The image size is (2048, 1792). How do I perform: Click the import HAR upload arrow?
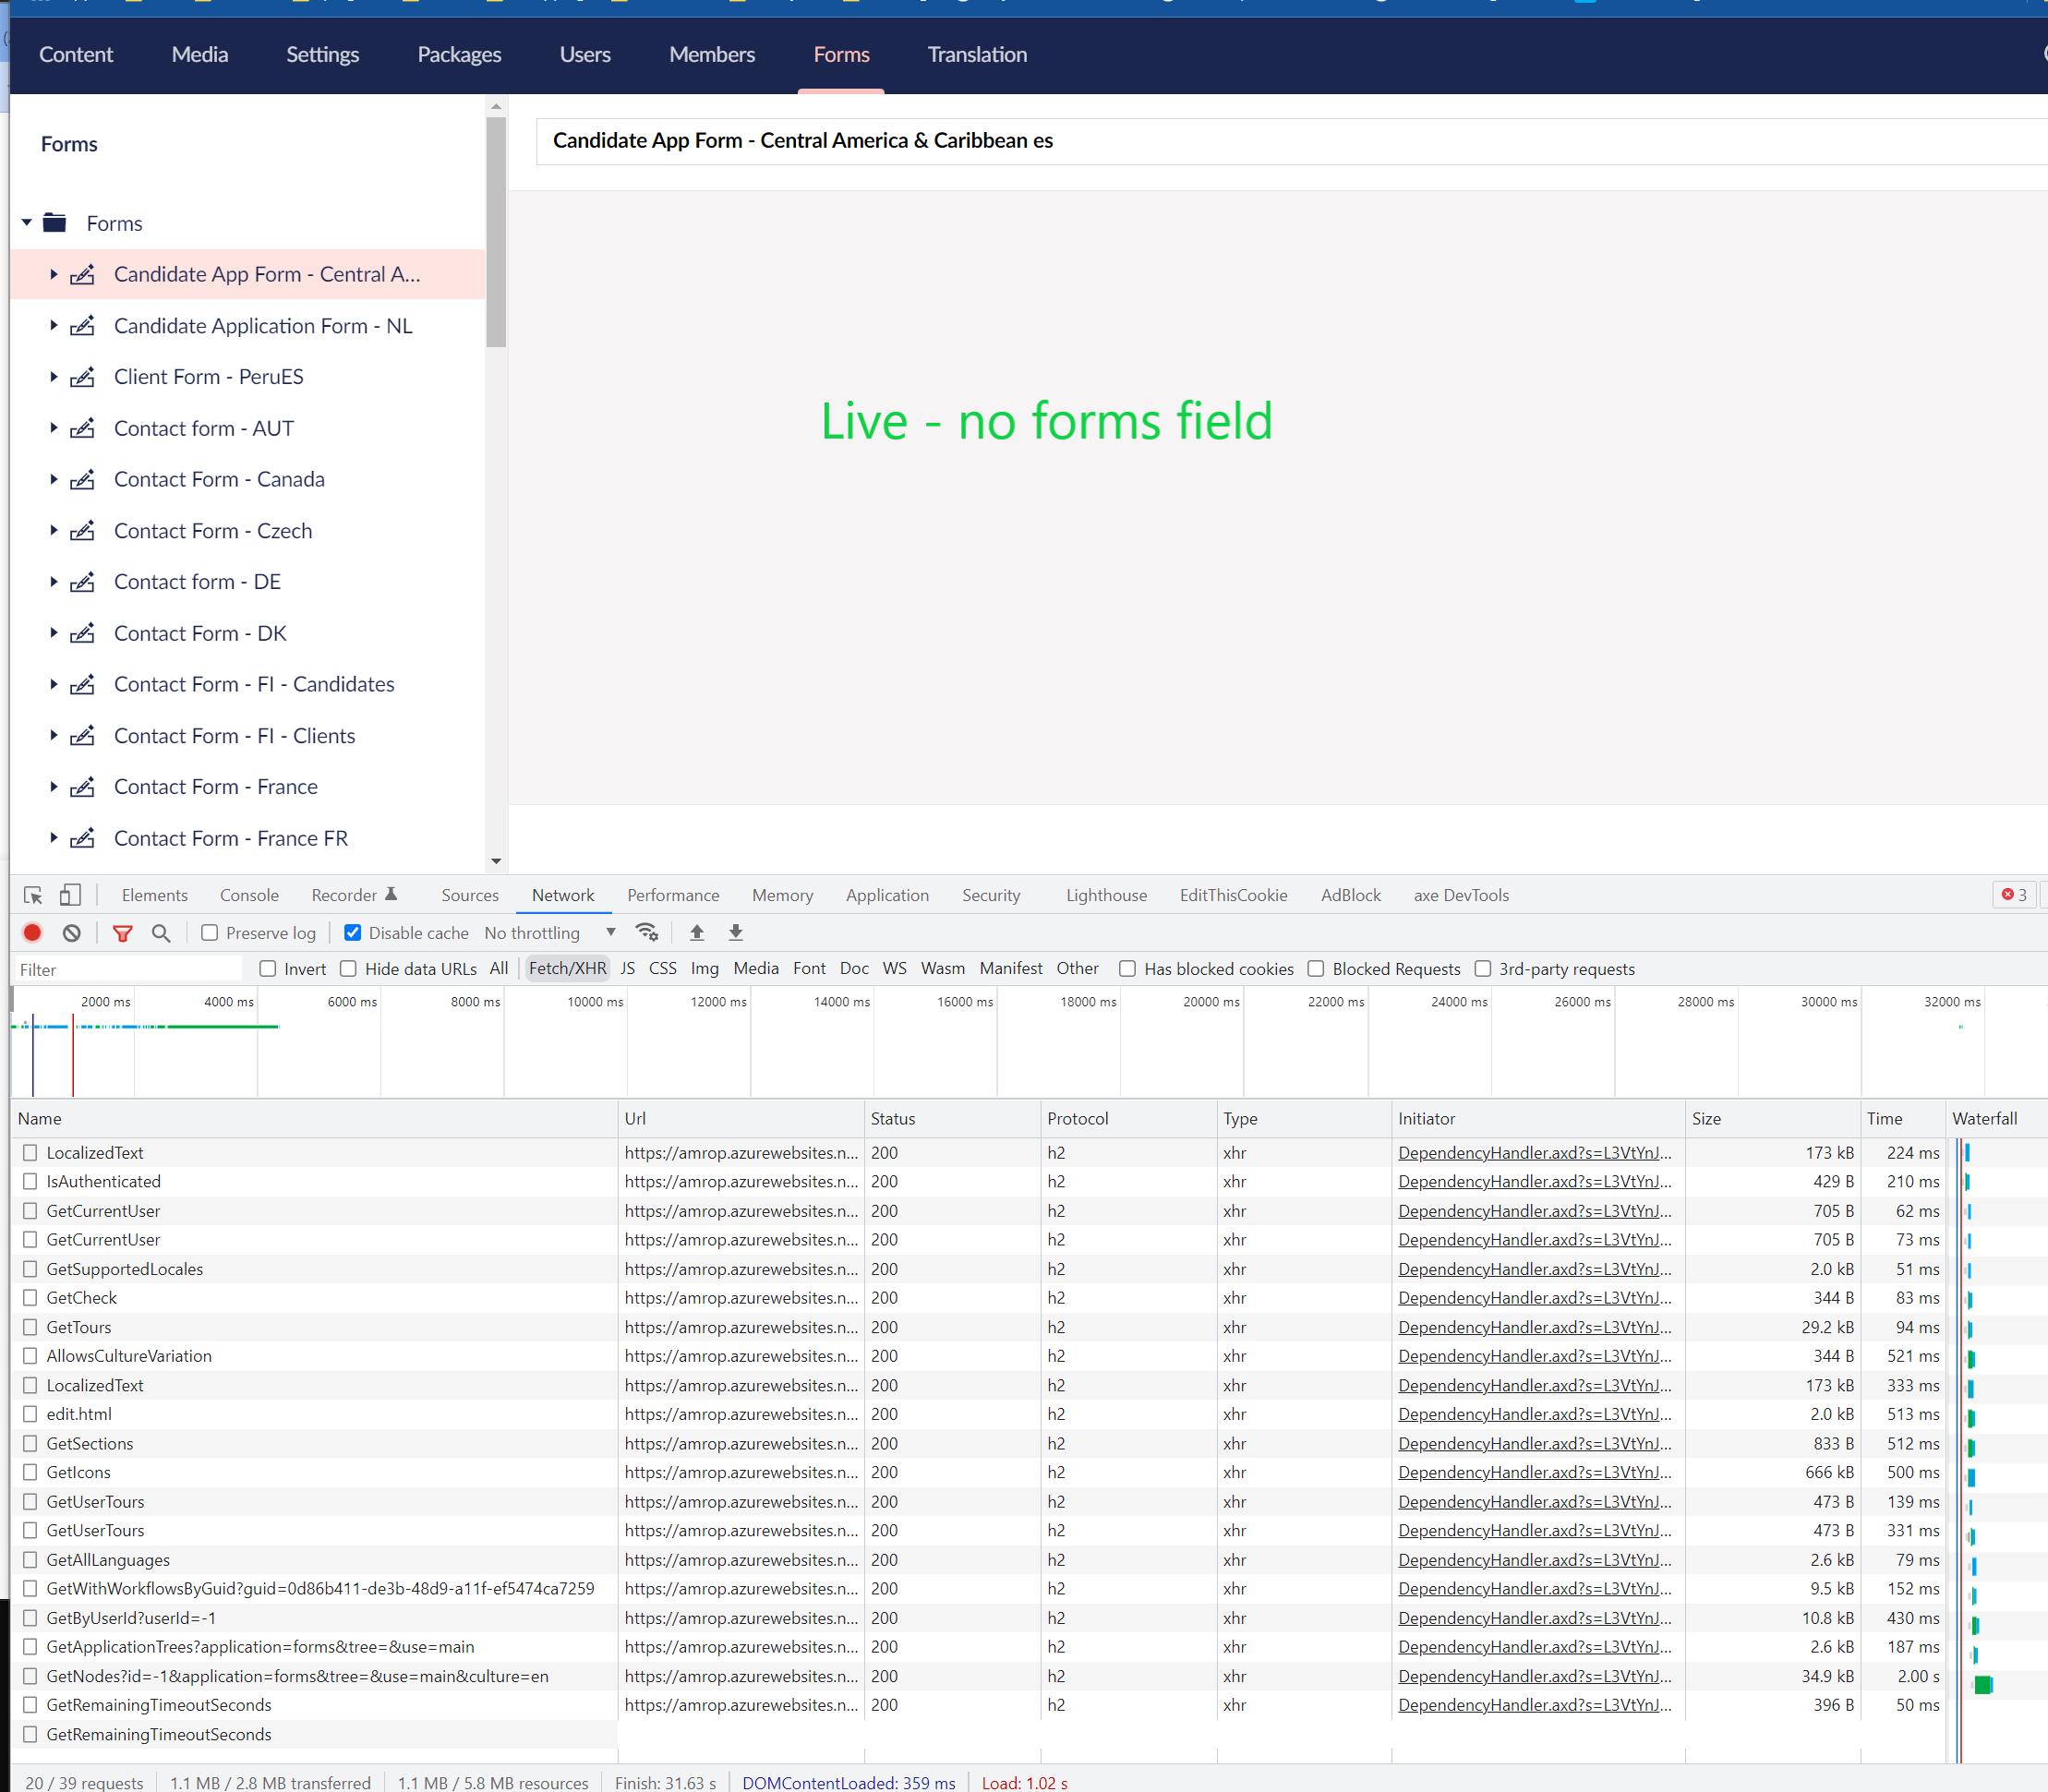click(697, 933)
